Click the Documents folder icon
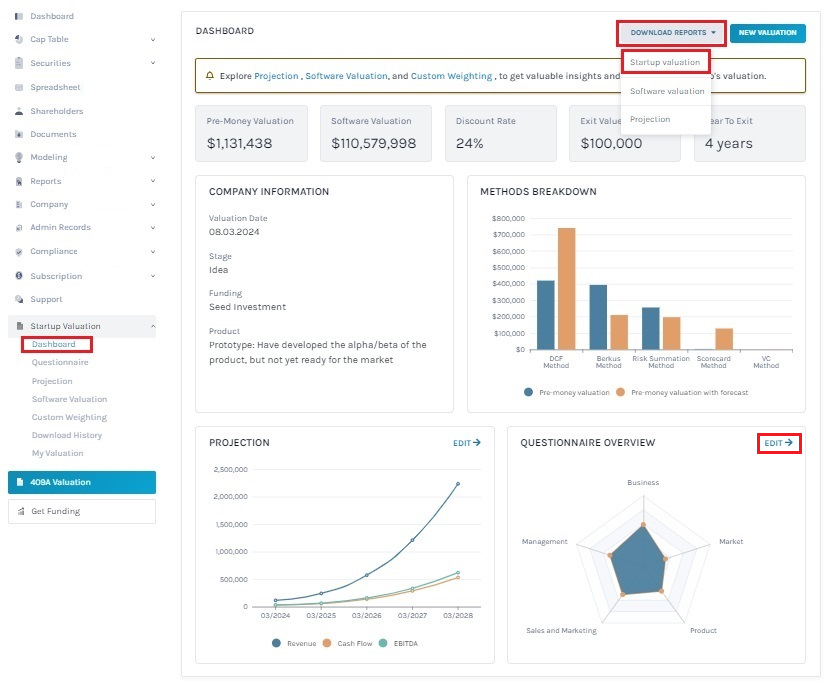The height and width of the screenshot is (682, 824). (19, 134)
